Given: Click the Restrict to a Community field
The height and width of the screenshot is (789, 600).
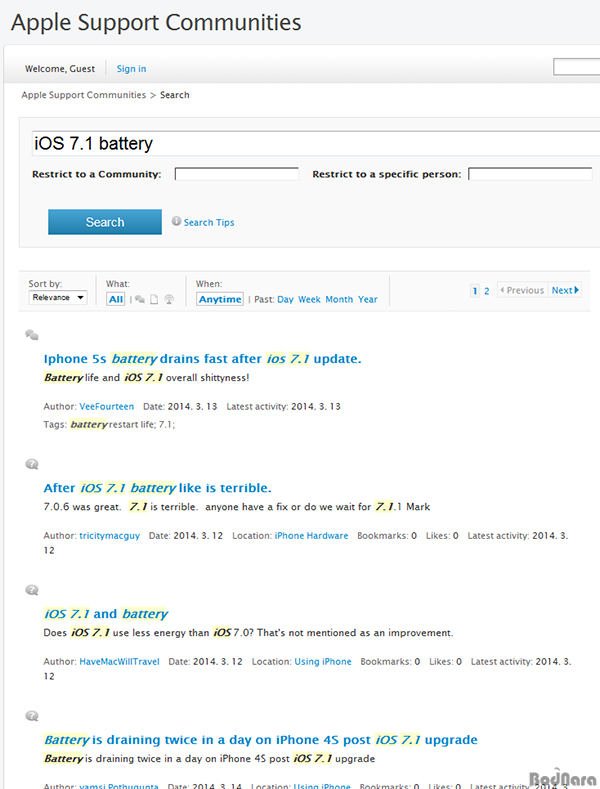Looking at the screenshot, I should click(x=237, y=174).
